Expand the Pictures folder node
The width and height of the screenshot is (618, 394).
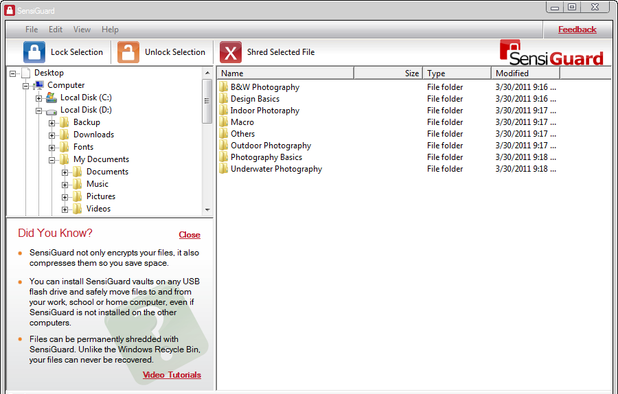(65, 197)
